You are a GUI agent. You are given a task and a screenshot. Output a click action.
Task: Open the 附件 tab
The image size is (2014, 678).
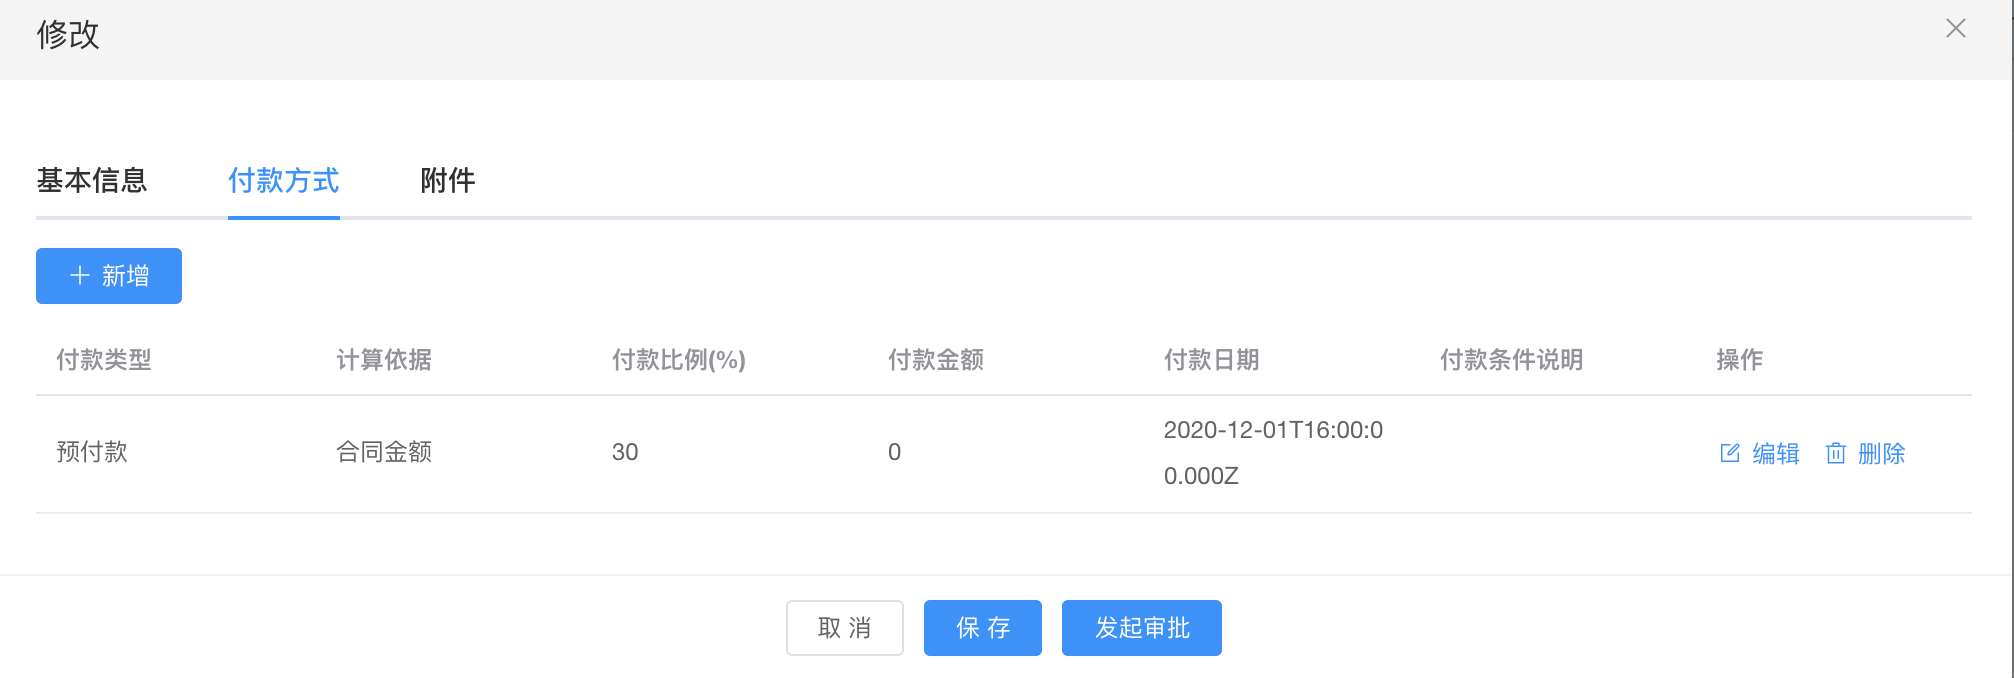click(447, 180)
